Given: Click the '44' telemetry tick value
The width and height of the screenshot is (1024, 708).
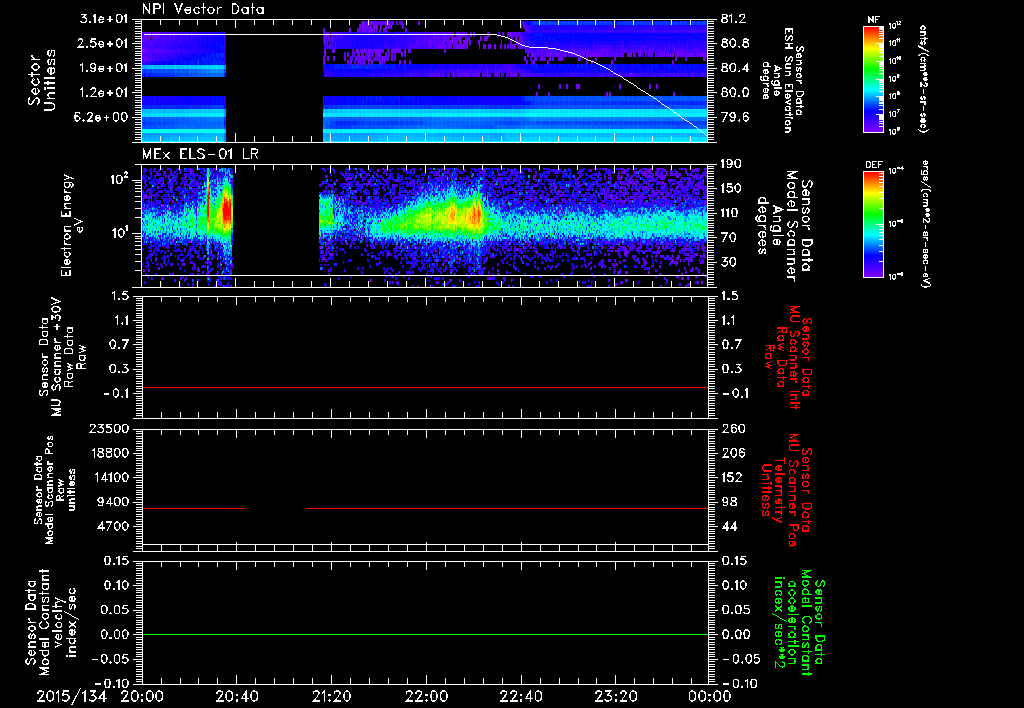Looking at the screenshot, I should point(729,527).
